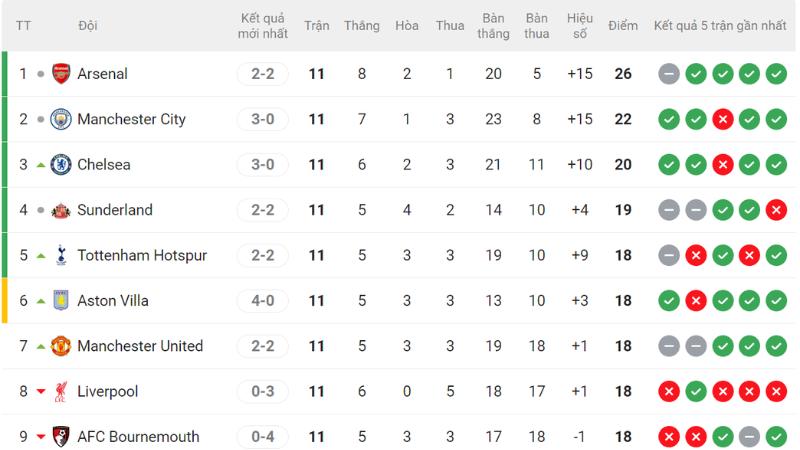
Task: Click Liverpool's 0-3 latest result badge
Action: pos(263,391)
